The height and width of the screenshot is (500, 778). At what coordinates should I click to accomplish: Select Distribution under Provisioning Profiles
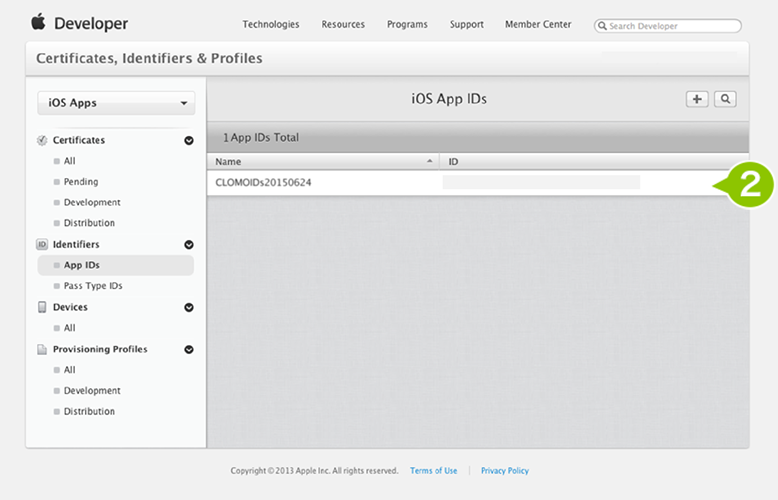point(89,412)
